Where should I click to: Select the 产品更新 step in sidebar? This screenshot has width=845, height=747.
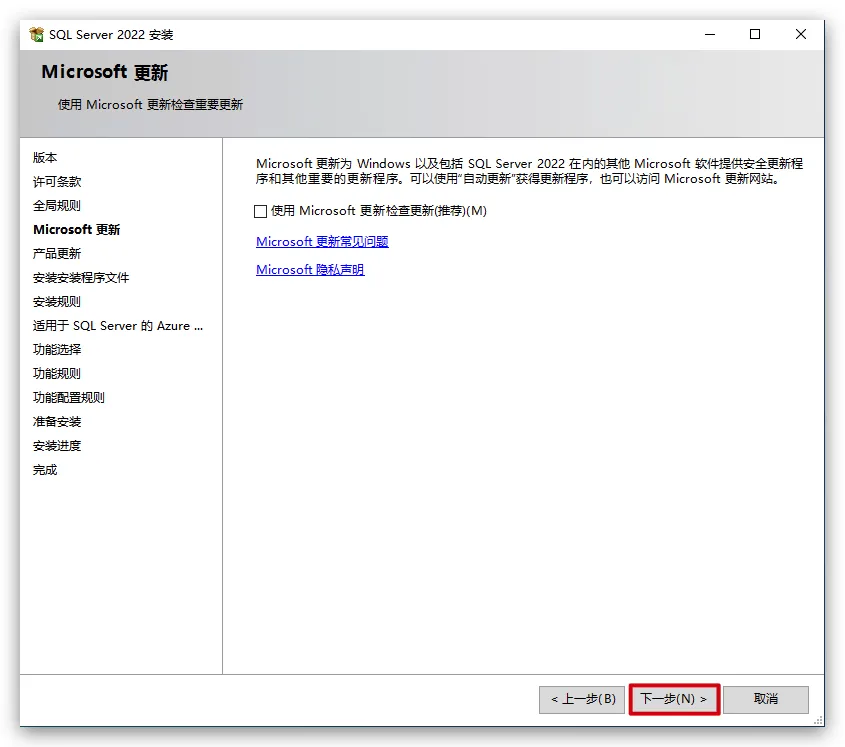coord(57,253)
